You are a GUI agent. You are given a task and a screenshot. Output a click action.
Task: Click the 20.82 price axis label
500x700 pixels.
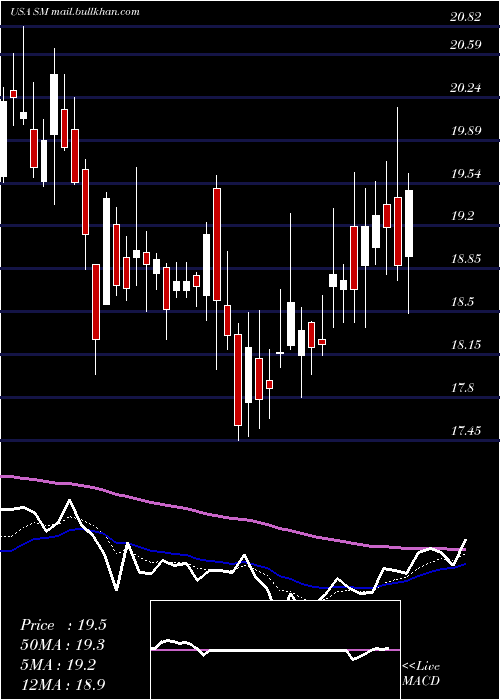(x=466, y=17)
